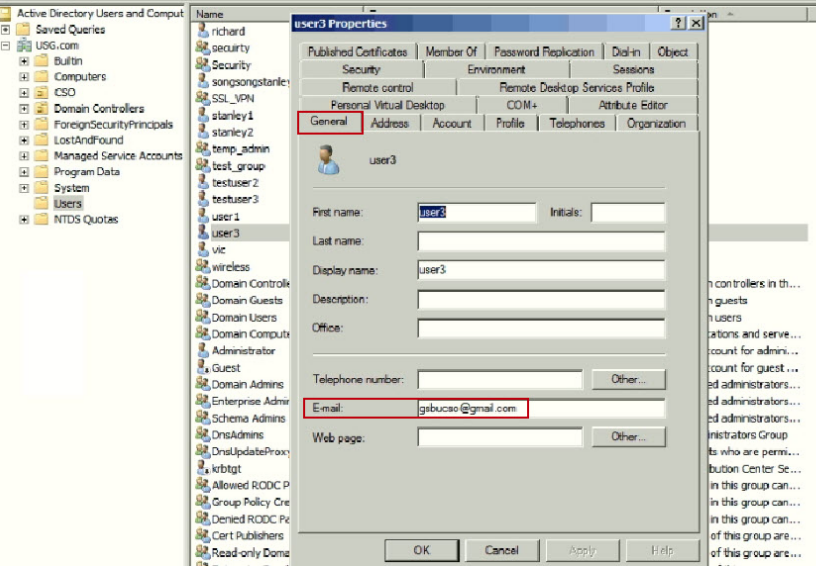Select the temp_admin user icon

point(203,149)
